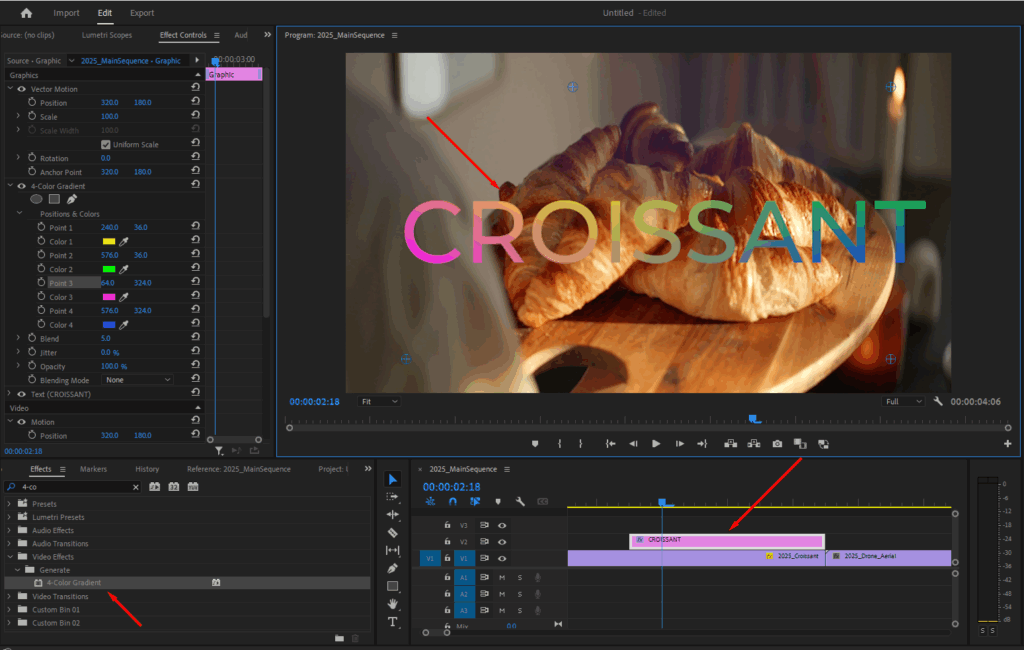This screenshot has width=1024, height=650.
Task: Select the Ripple Edit tool
Action: point(392,515)
